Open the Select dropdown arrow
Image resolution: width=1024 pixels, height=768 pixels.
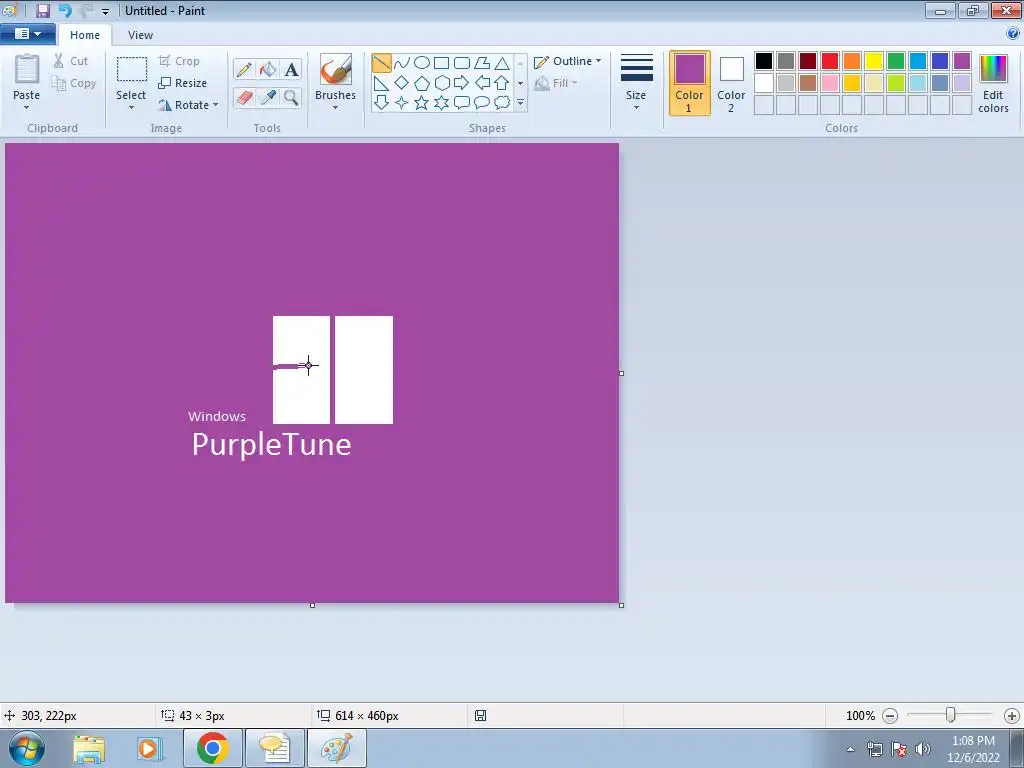131,108
